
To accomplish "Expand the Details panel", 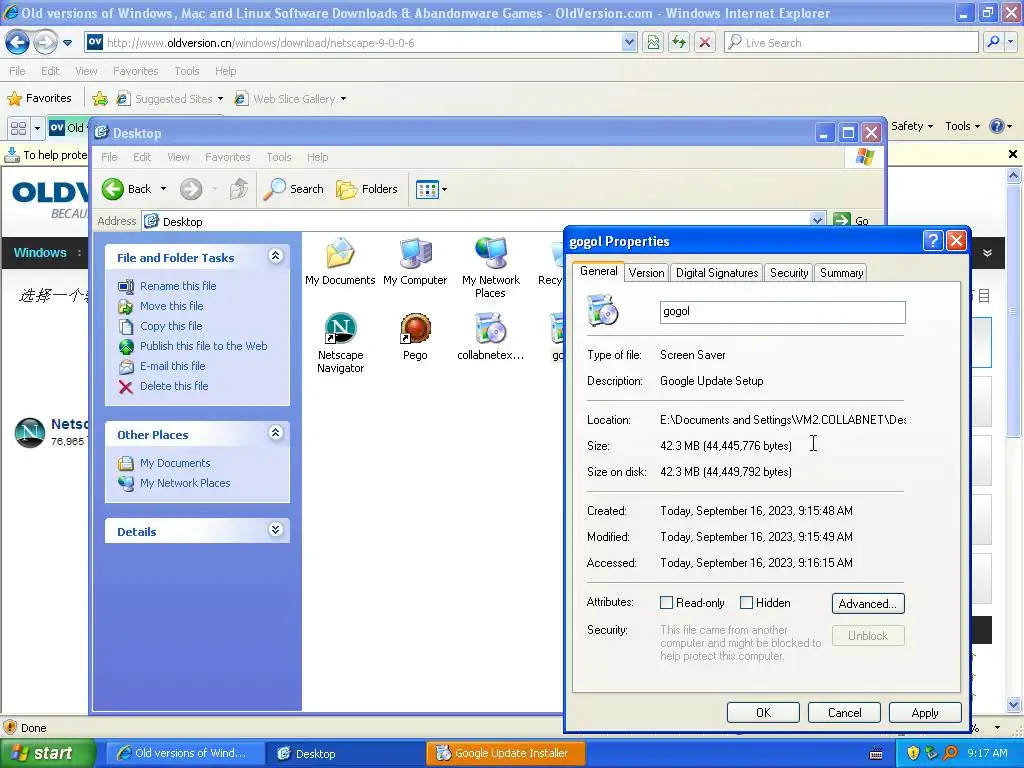I will pos(276,530).
